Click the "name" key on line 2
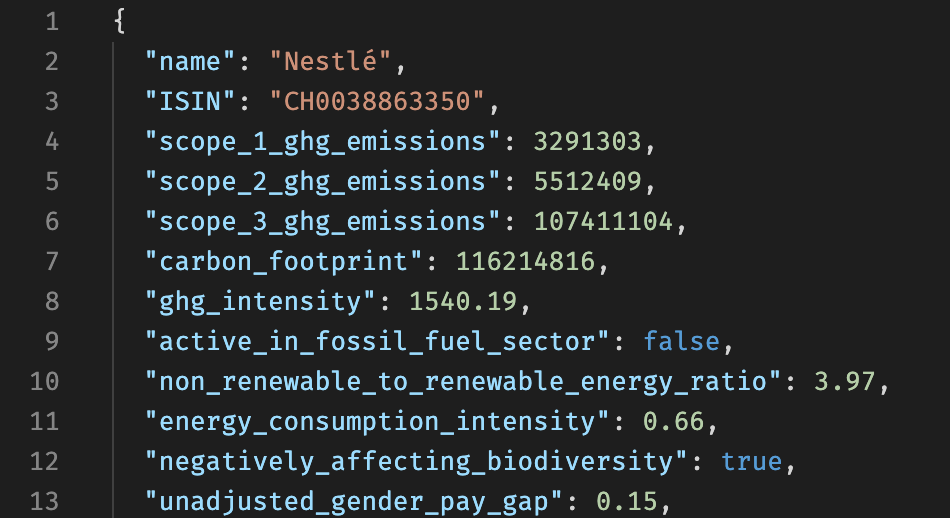 click(x=190, y=61)
